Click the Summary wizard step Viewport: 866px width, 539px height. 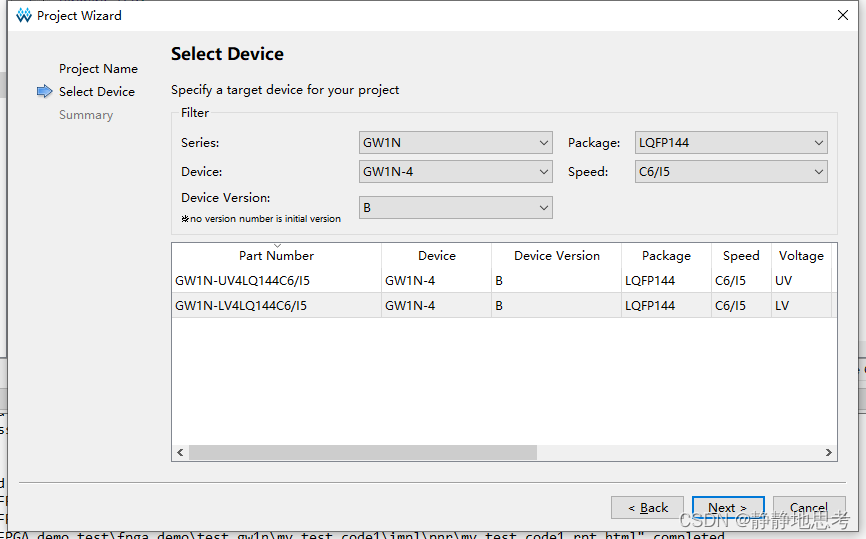(86, 115)
